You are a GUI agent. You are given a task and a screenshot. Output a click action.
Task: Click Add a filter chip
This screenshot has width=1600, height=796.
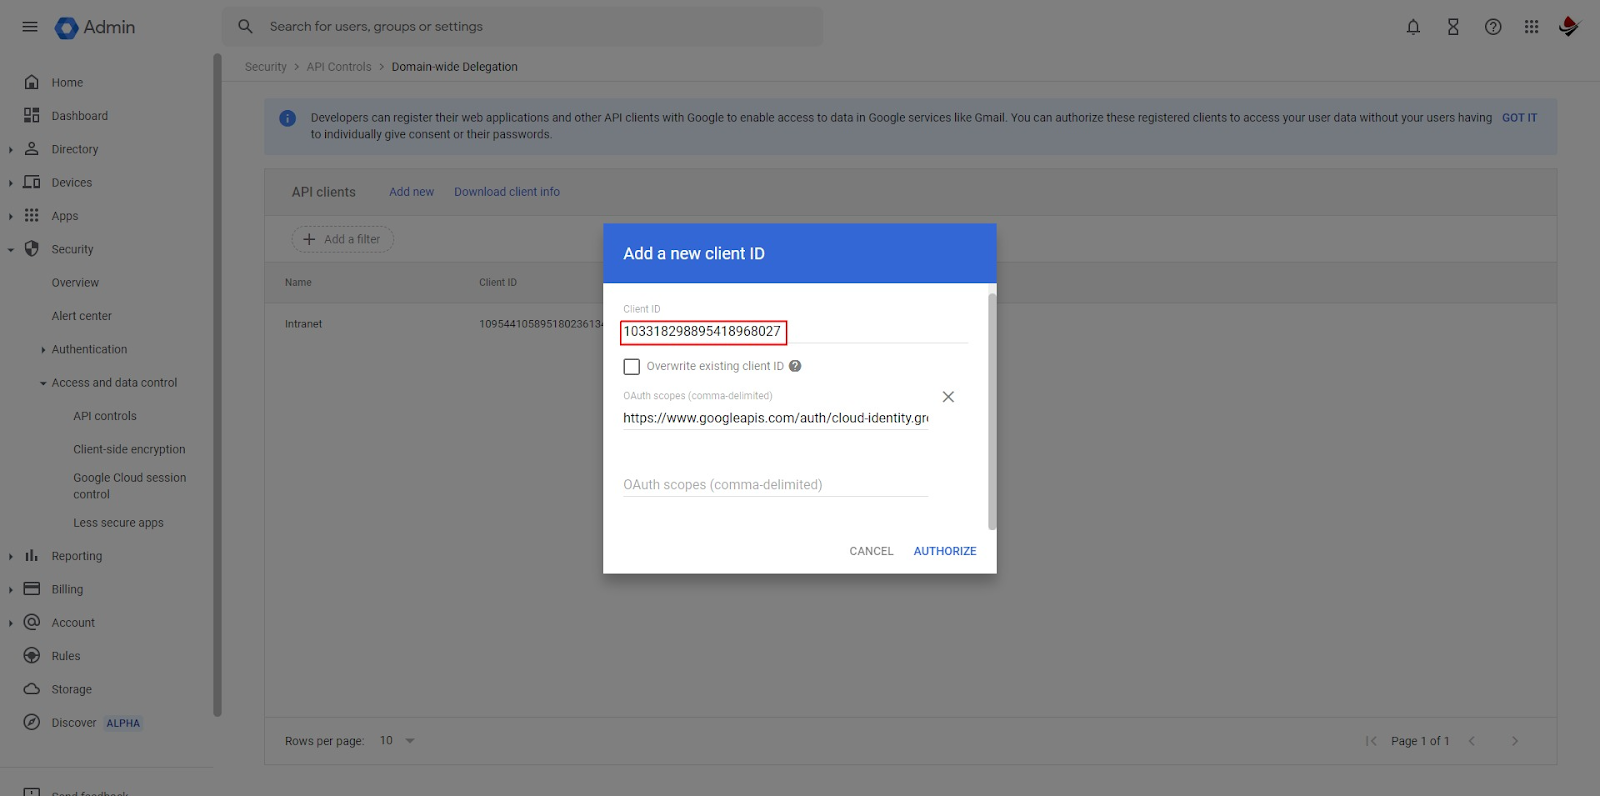[343, 239]
